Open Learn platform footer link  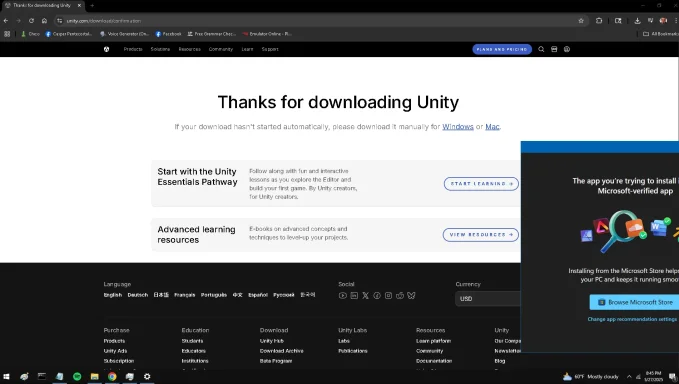coord(433,341)
